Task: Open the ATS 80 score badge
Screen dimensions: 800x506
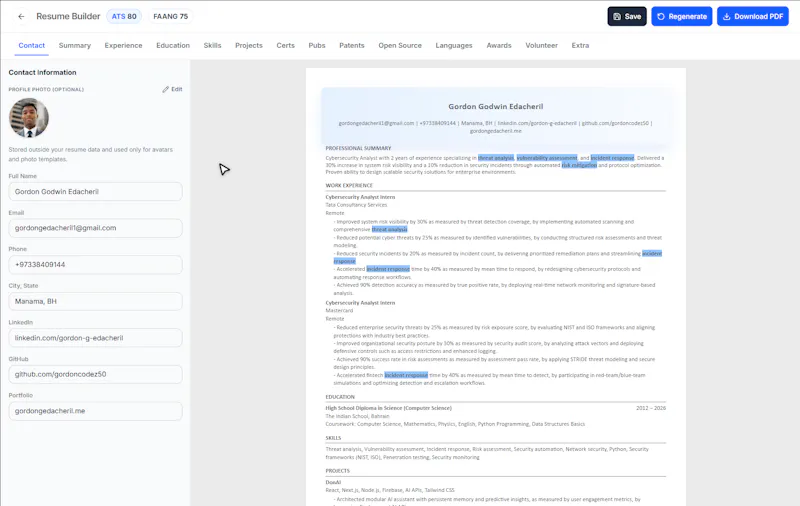Action: click(x=124, y=16)
